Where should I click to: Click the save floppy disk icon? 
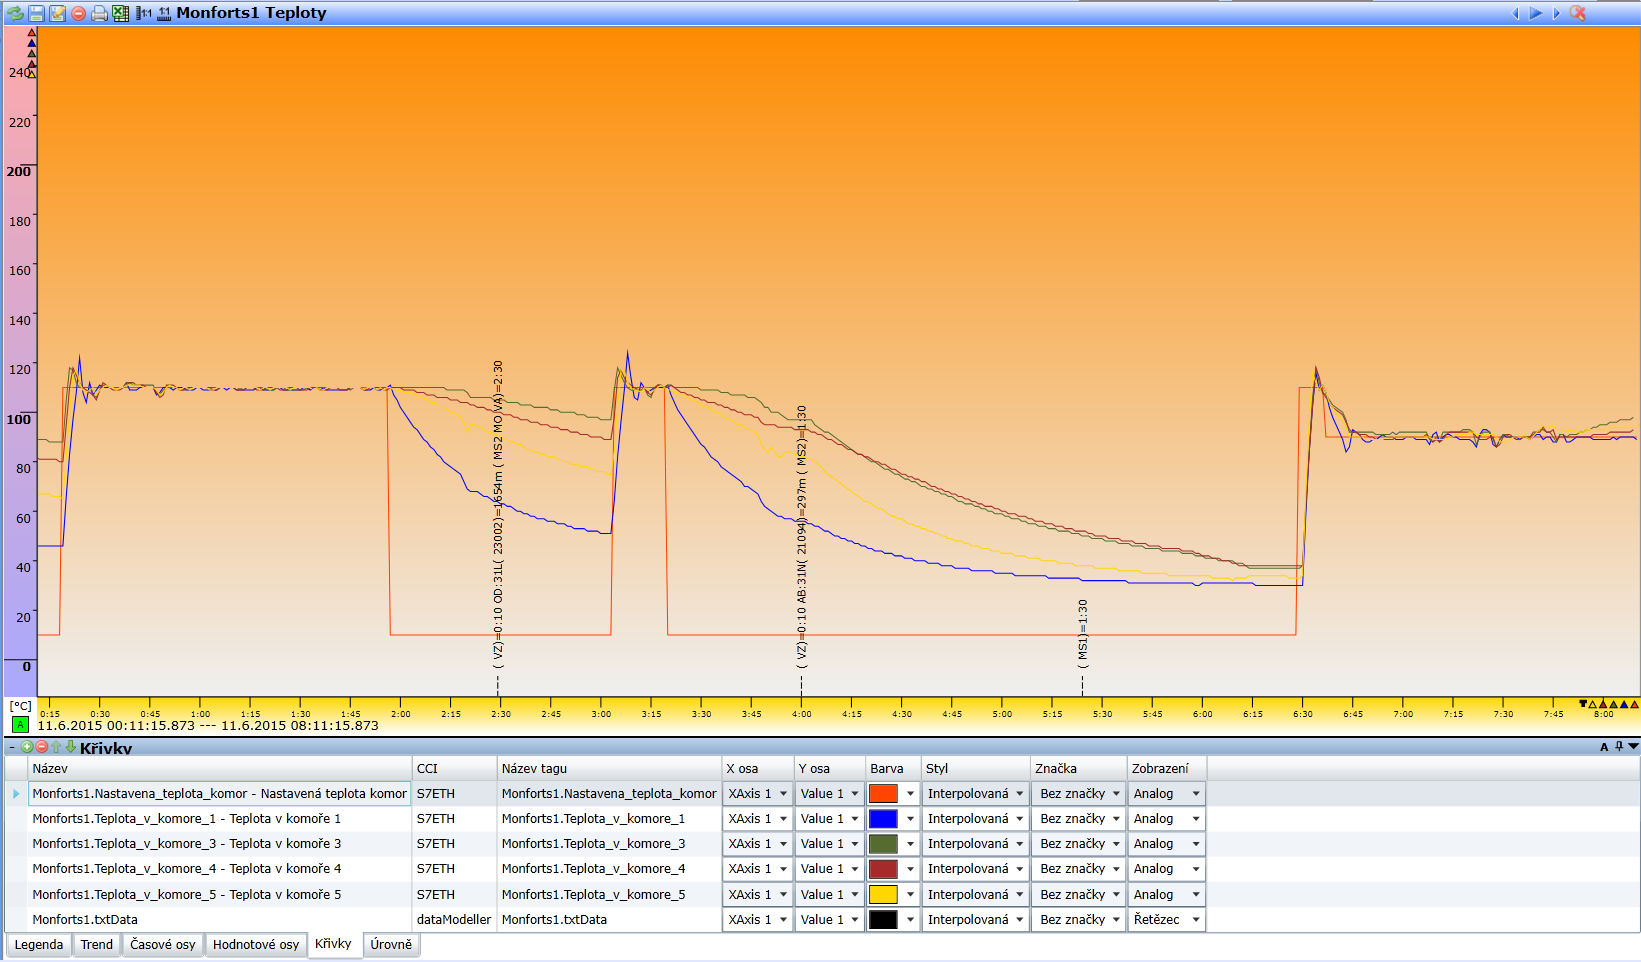tap(36, 13)
